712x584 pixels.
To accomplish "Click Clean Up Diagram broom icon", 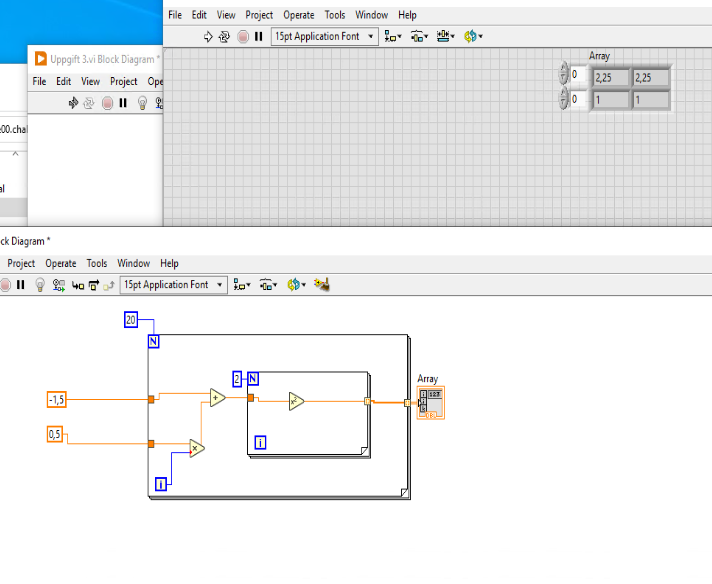I will [x=321, y=285].
